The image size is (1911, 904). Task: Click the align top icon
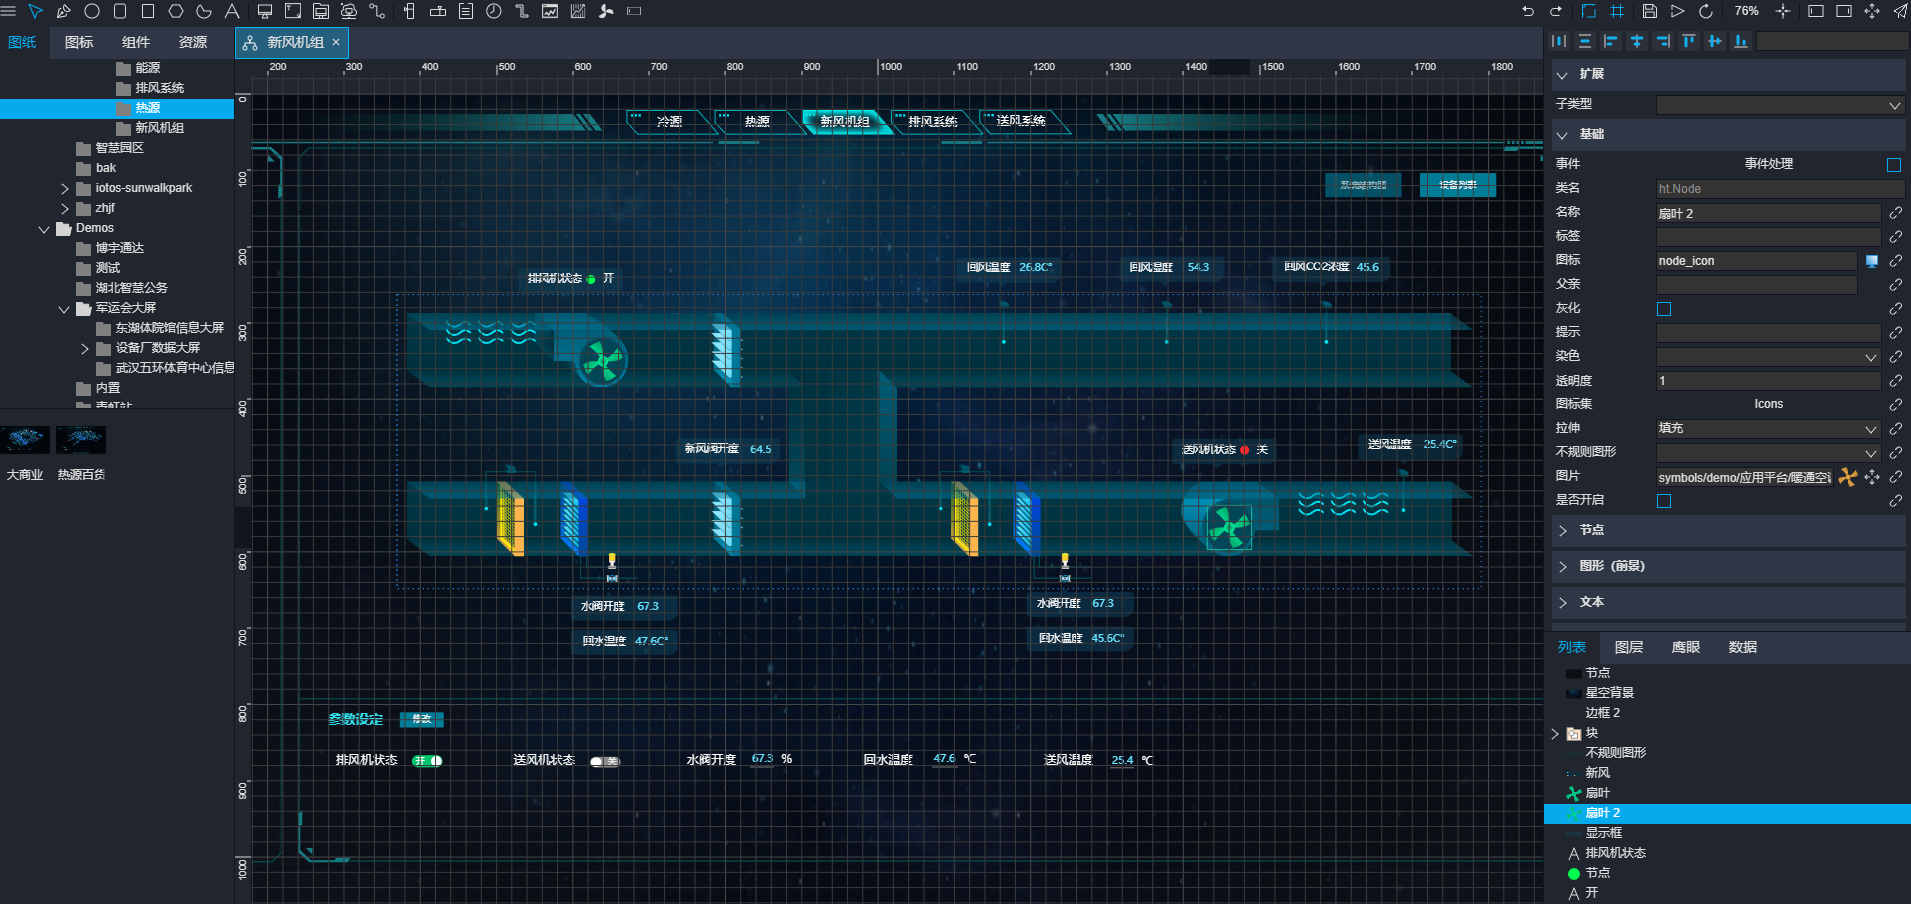1689,41
